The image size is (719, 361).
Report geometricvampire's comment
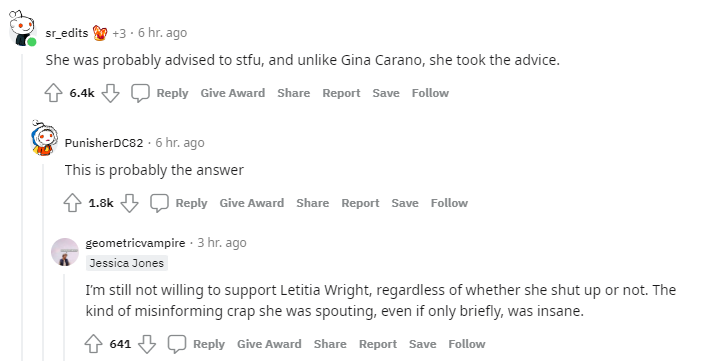point(377,344)
